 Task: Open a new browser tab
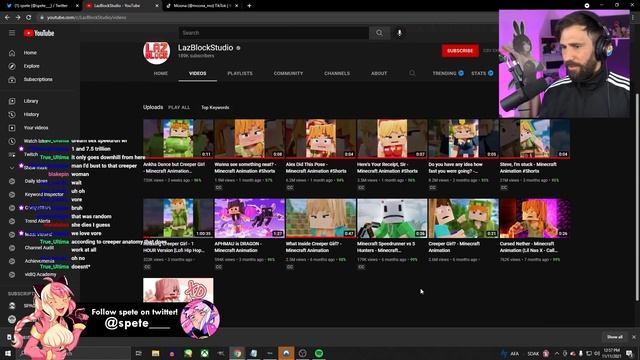tap(249, 6)
